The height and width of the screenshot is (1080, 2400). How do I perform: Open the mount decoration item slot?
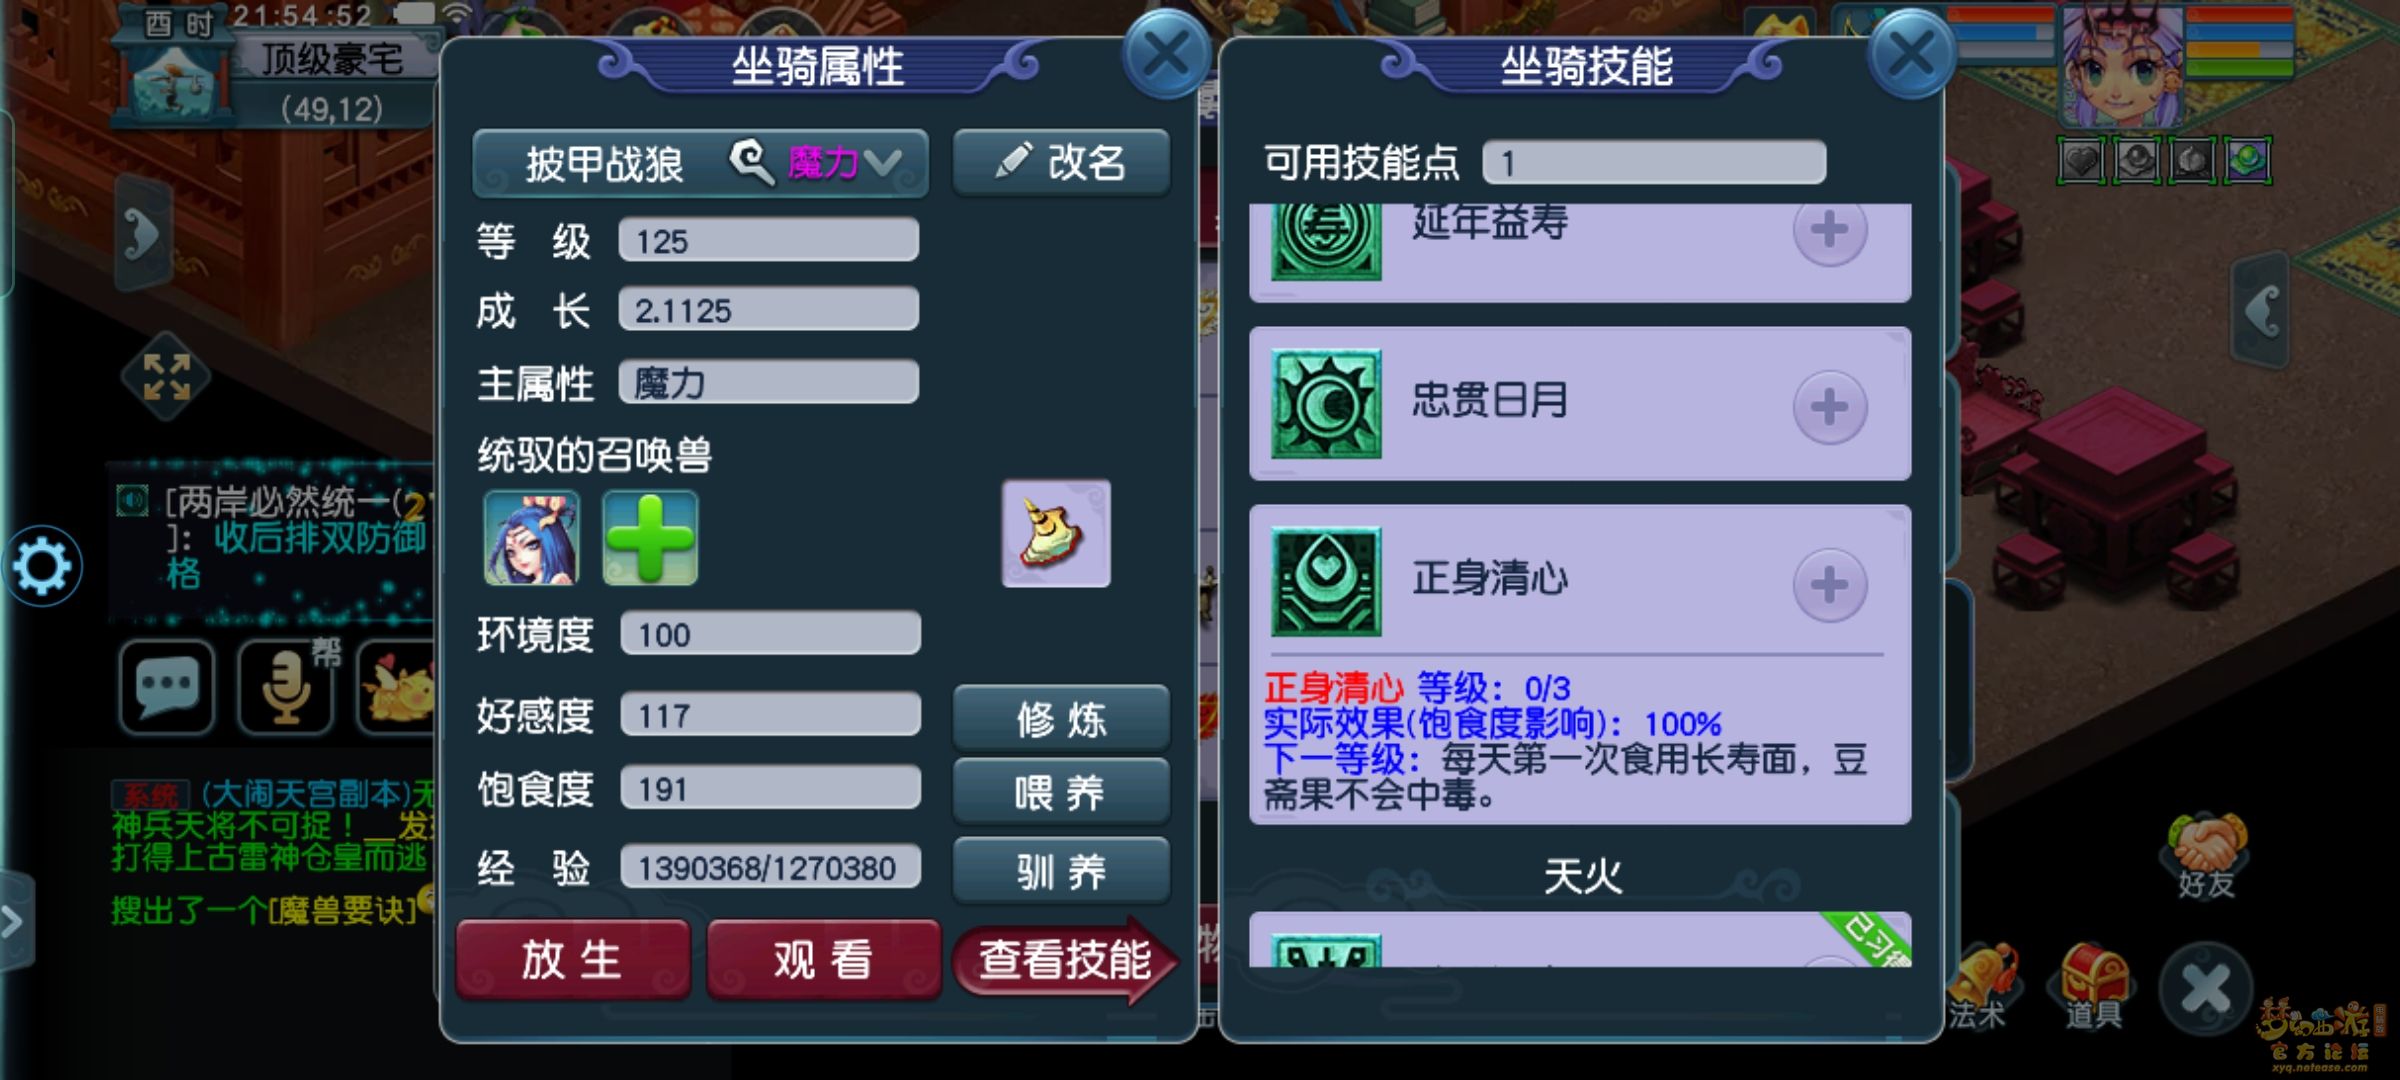pos(1056,533)
